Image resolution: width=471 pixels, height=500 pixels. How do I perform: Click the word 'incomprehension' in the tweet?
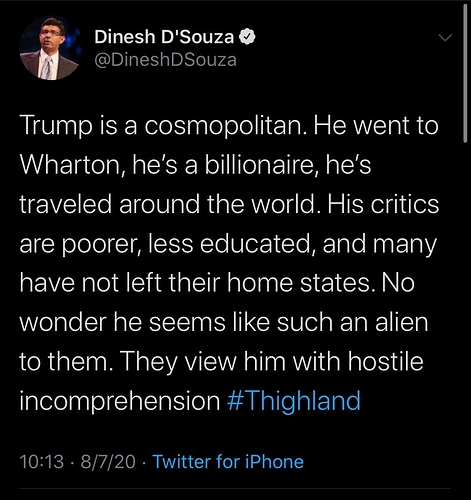tap(120, 401)
